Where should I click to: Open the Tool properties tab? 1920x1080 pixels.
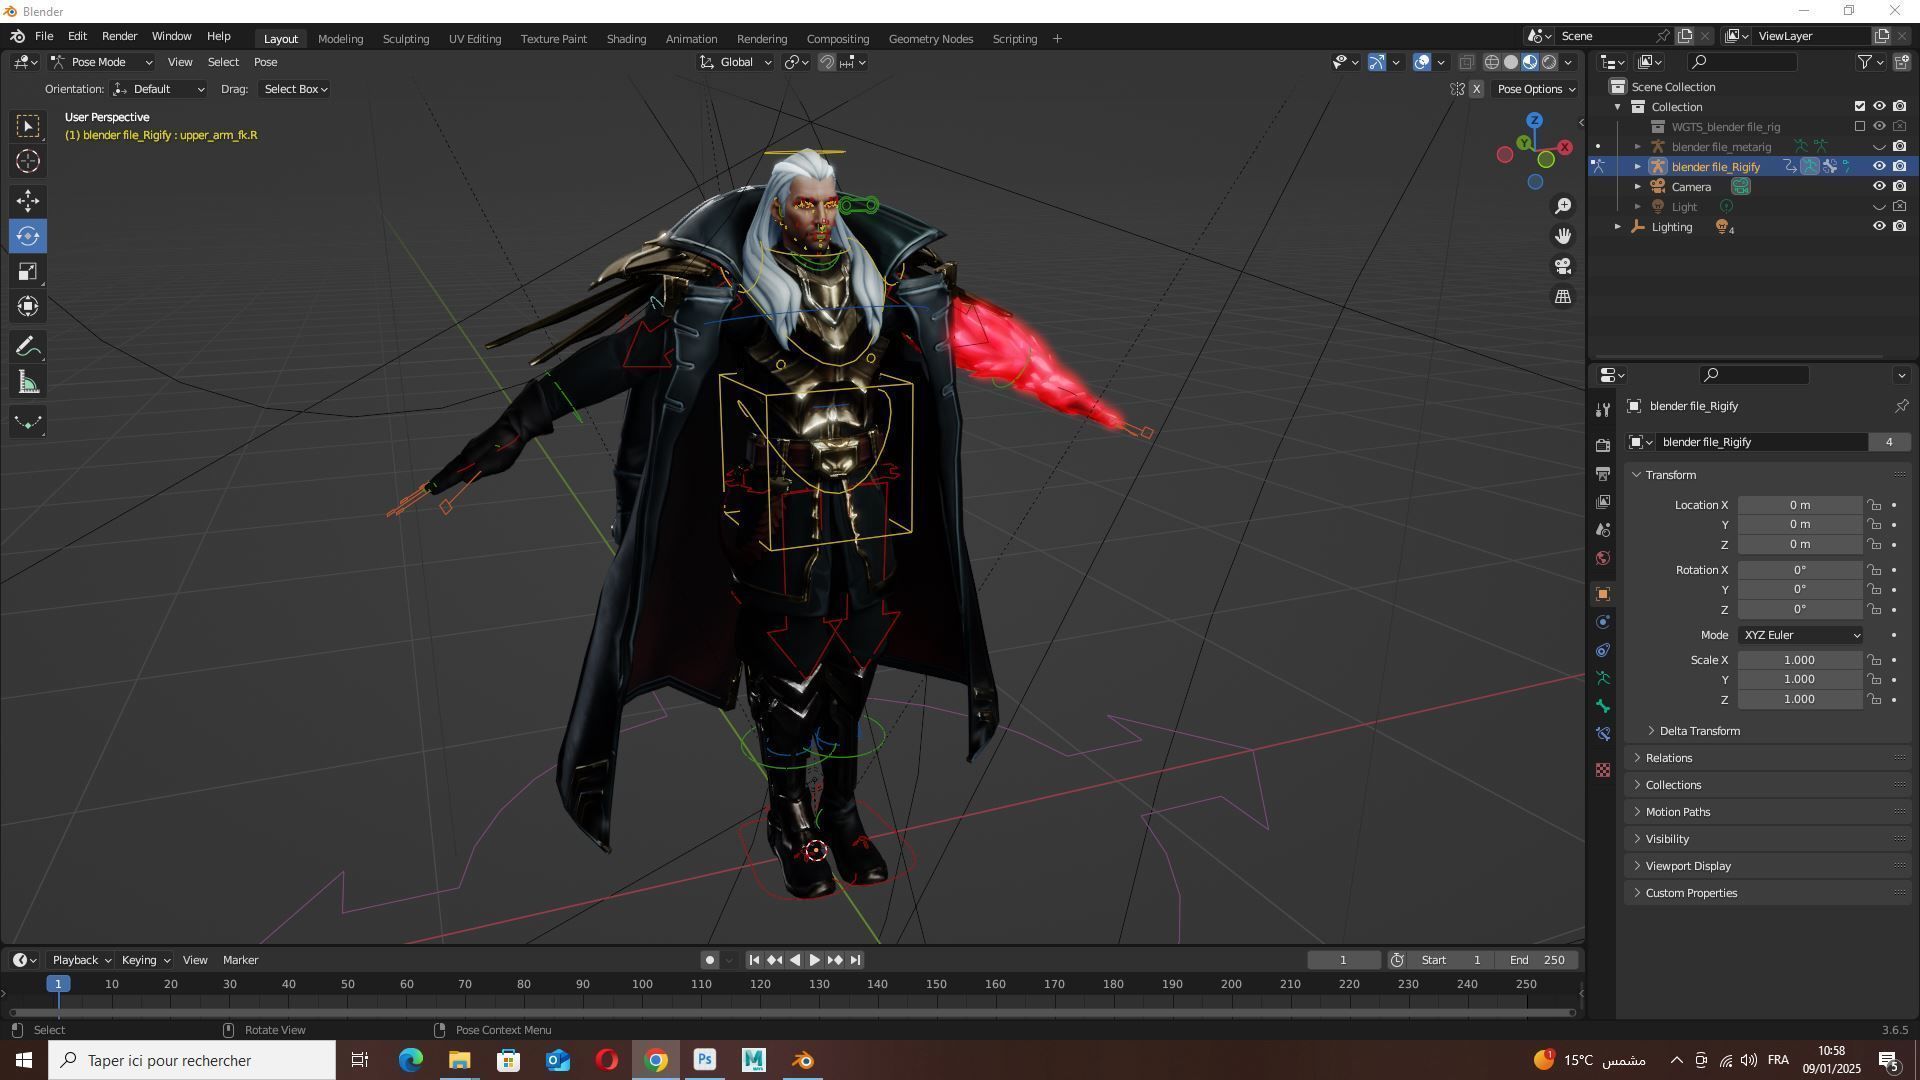coord(1603,410)
